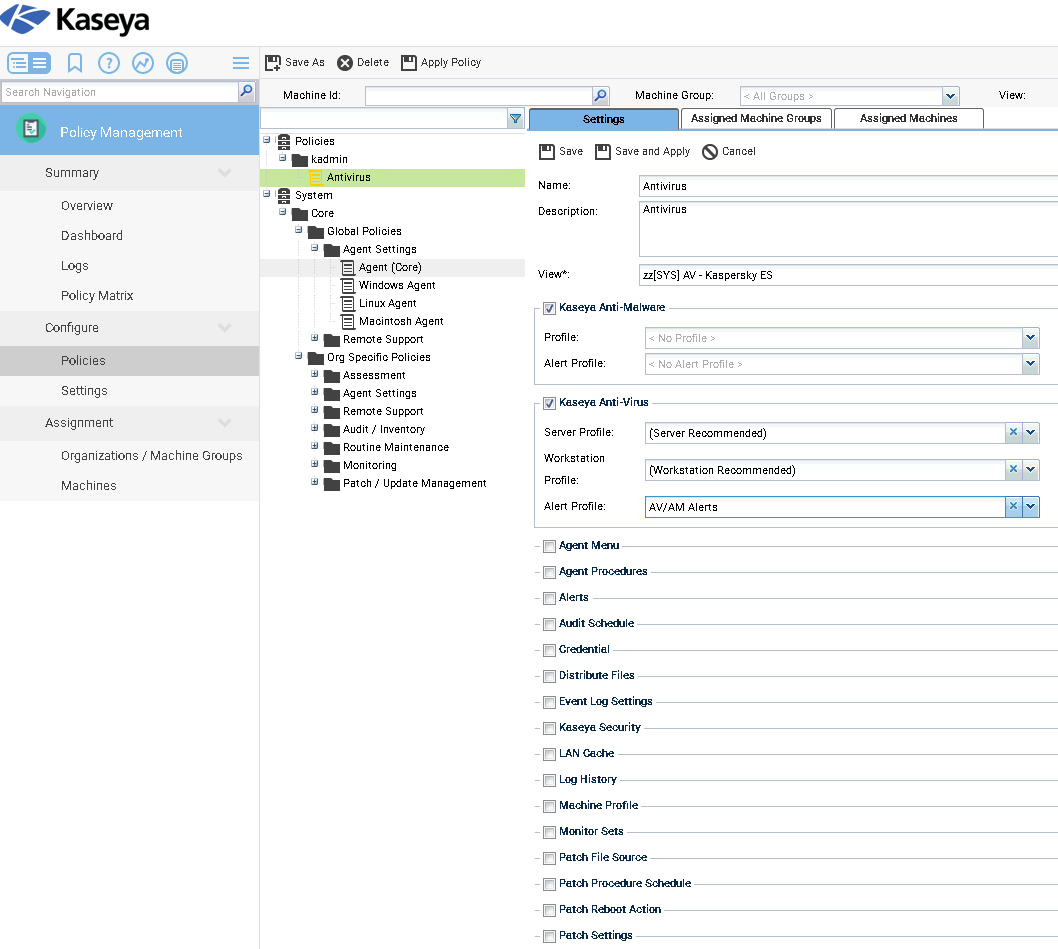Click the Save As toolbar icon

pos(273,63)
